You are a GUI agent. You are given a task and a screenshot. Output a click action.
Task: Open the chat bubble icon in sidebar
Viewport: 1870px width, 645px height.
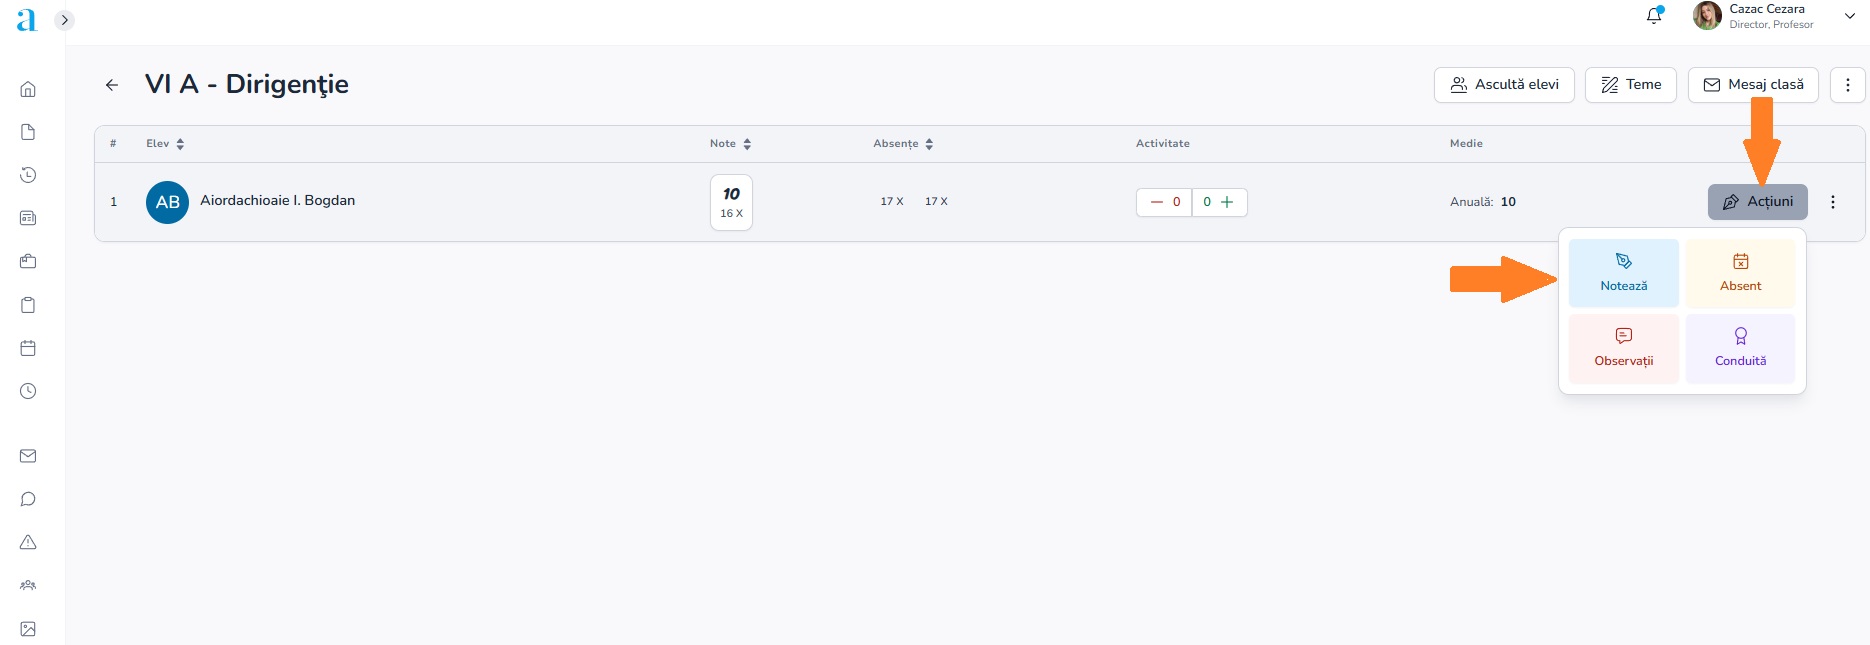(28, 499)
